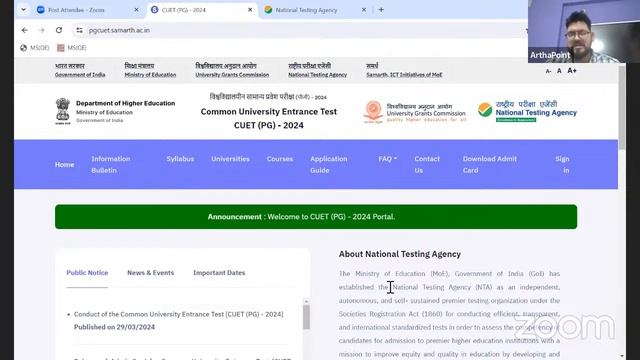The height and width of the screenshot is (360, 640).
Task: Click the Indian national emblem logo
Action: click(x=63, y=111)
